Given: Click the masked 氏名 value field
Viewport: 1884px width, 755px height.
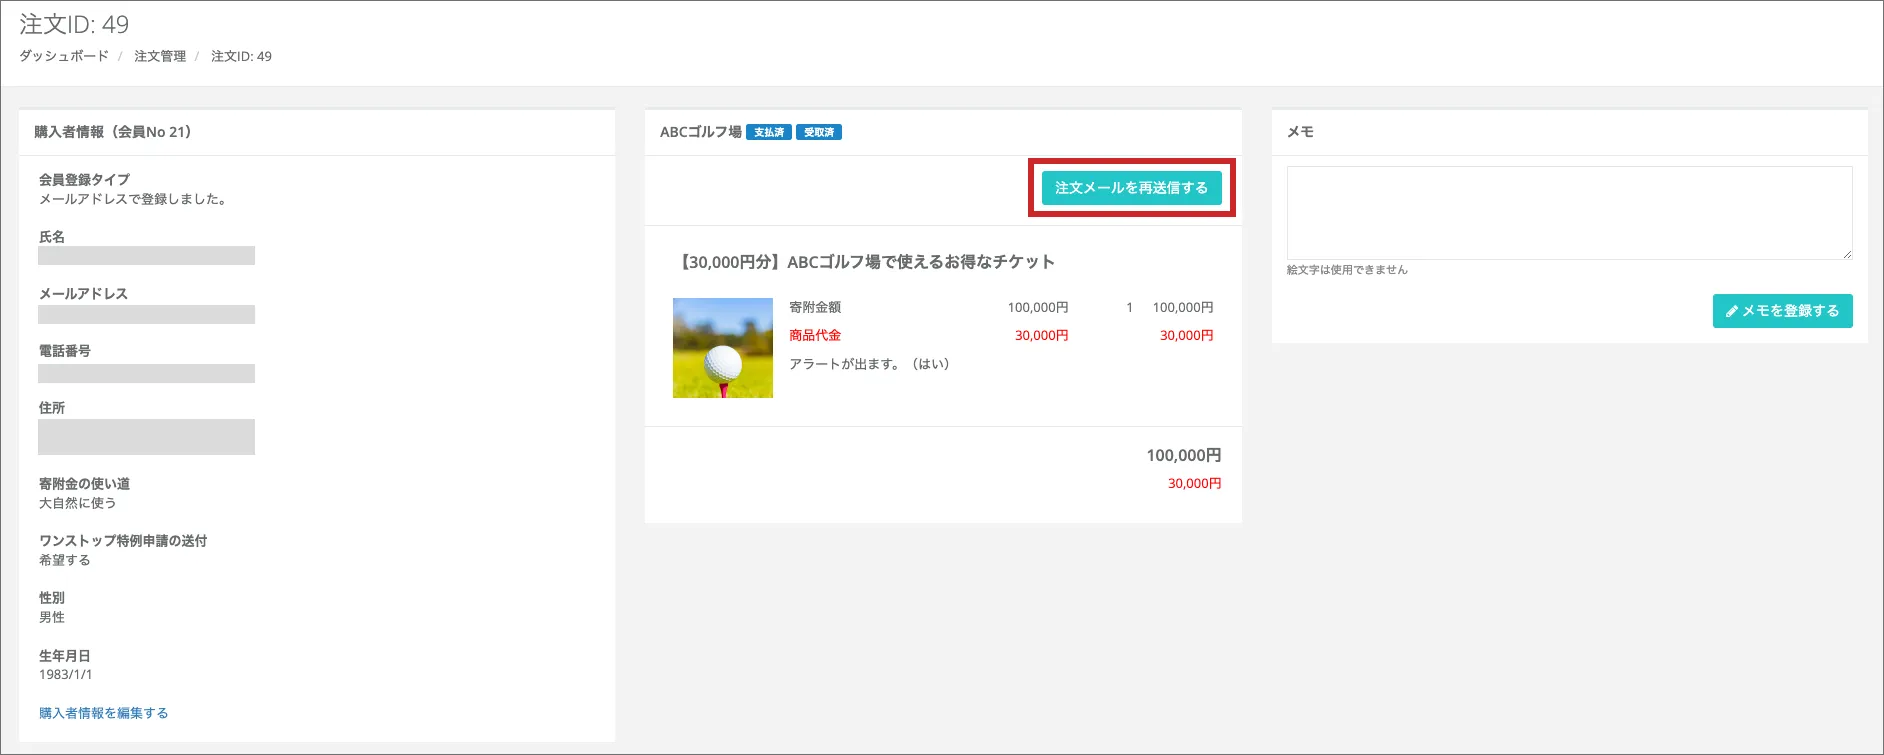Looking at the screenshot, I should click(146, 256).
